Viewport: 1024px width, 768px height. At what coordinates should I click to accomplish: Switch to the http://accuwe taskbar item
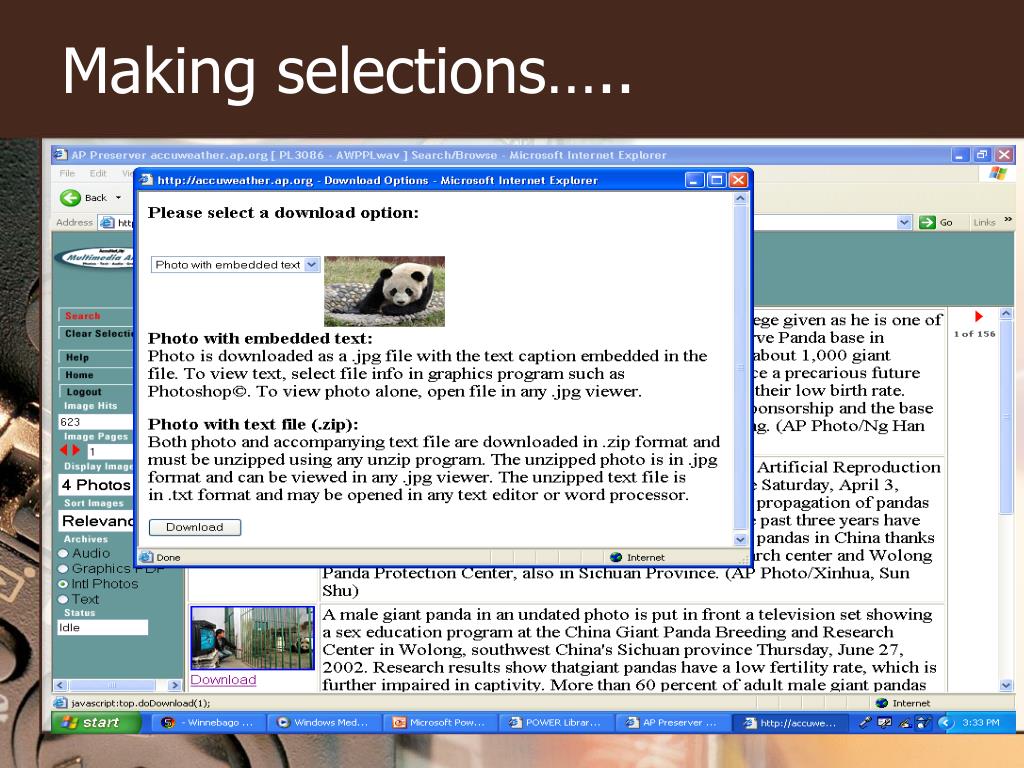pos(791,722)
